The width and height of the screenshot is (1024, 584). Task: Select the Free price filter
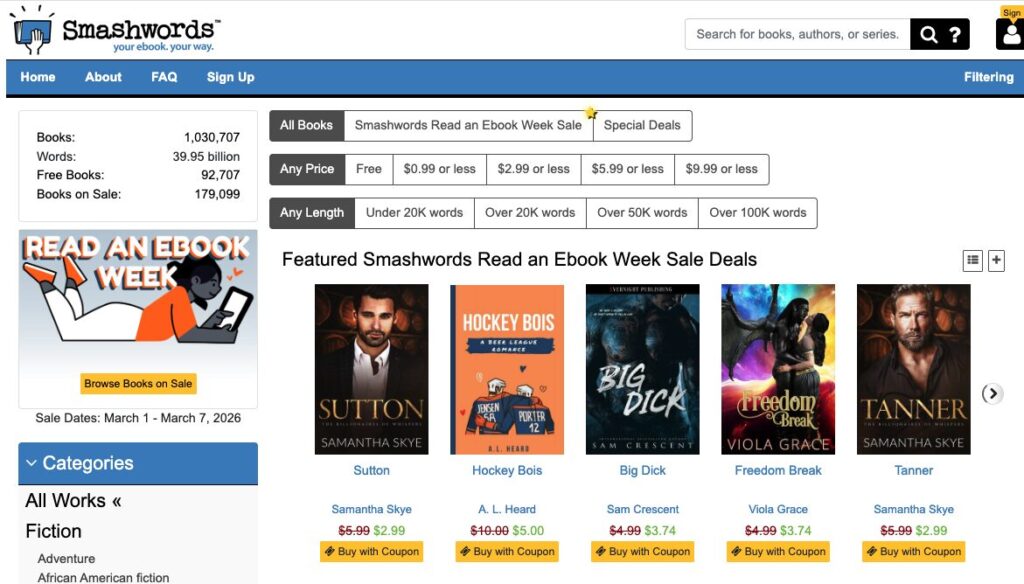point(369,169)
